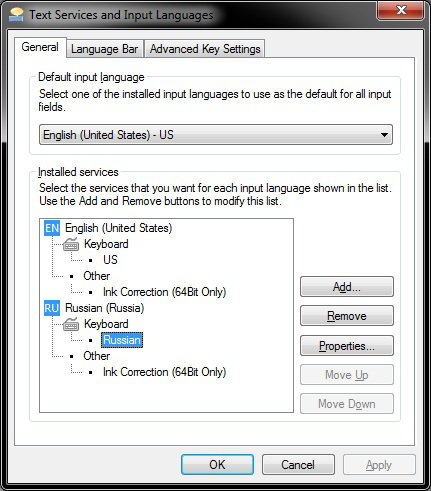
Task: Close the Text Services dialog
Action: coord(401,10)
